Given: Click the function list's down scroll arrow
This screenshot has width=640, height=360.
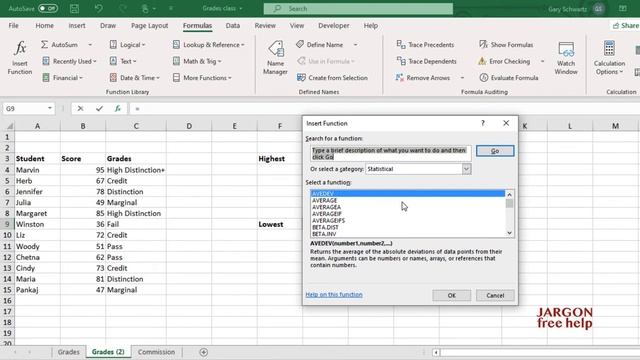Looking at the screenshot, I should click(509, 233).
